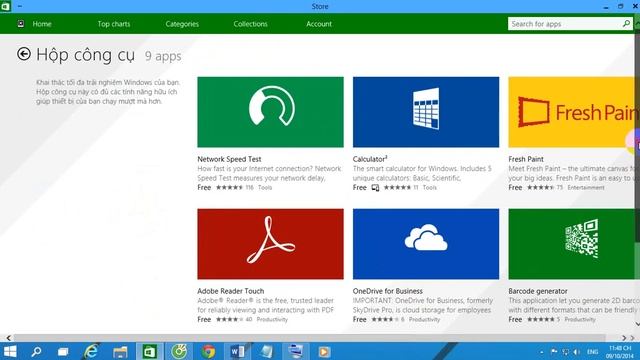Click the Network Speed Test title
Image resolution: width=640 pixels, height=360 pixels.
(229, 159)
